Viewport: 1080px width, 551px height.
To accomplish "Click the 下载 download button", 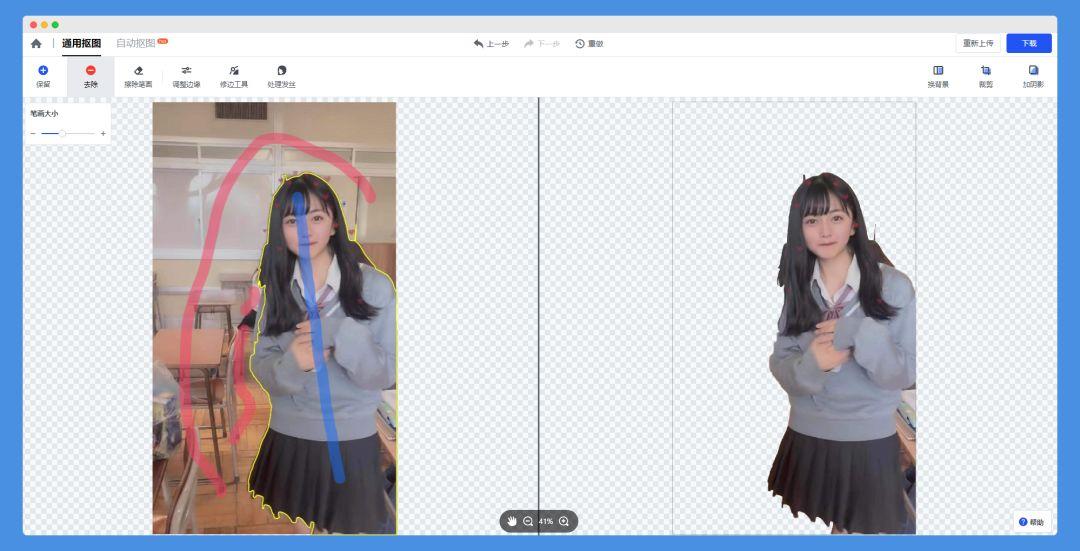I will click(1029, 44).
